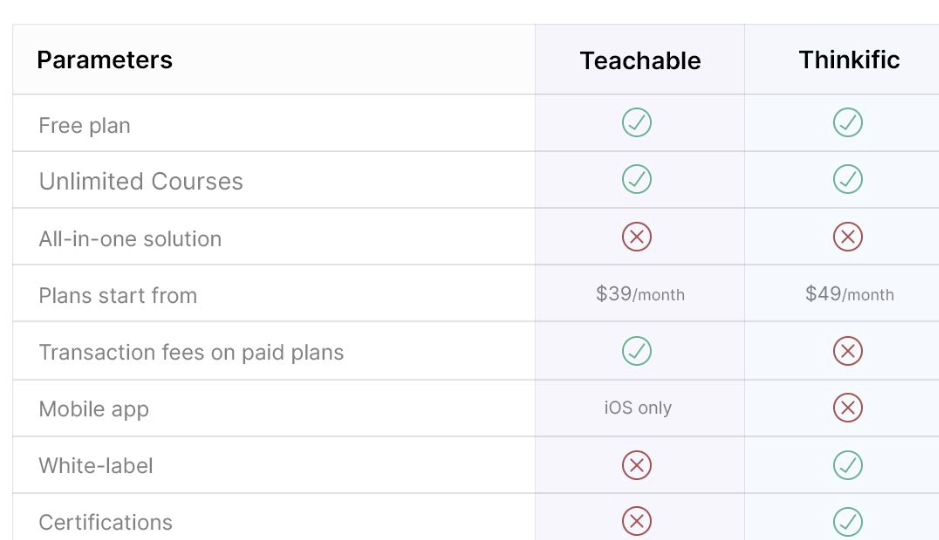Click the iOS only cell text
The height and width of the screenshot is (540, 939).
pos(638,408)
